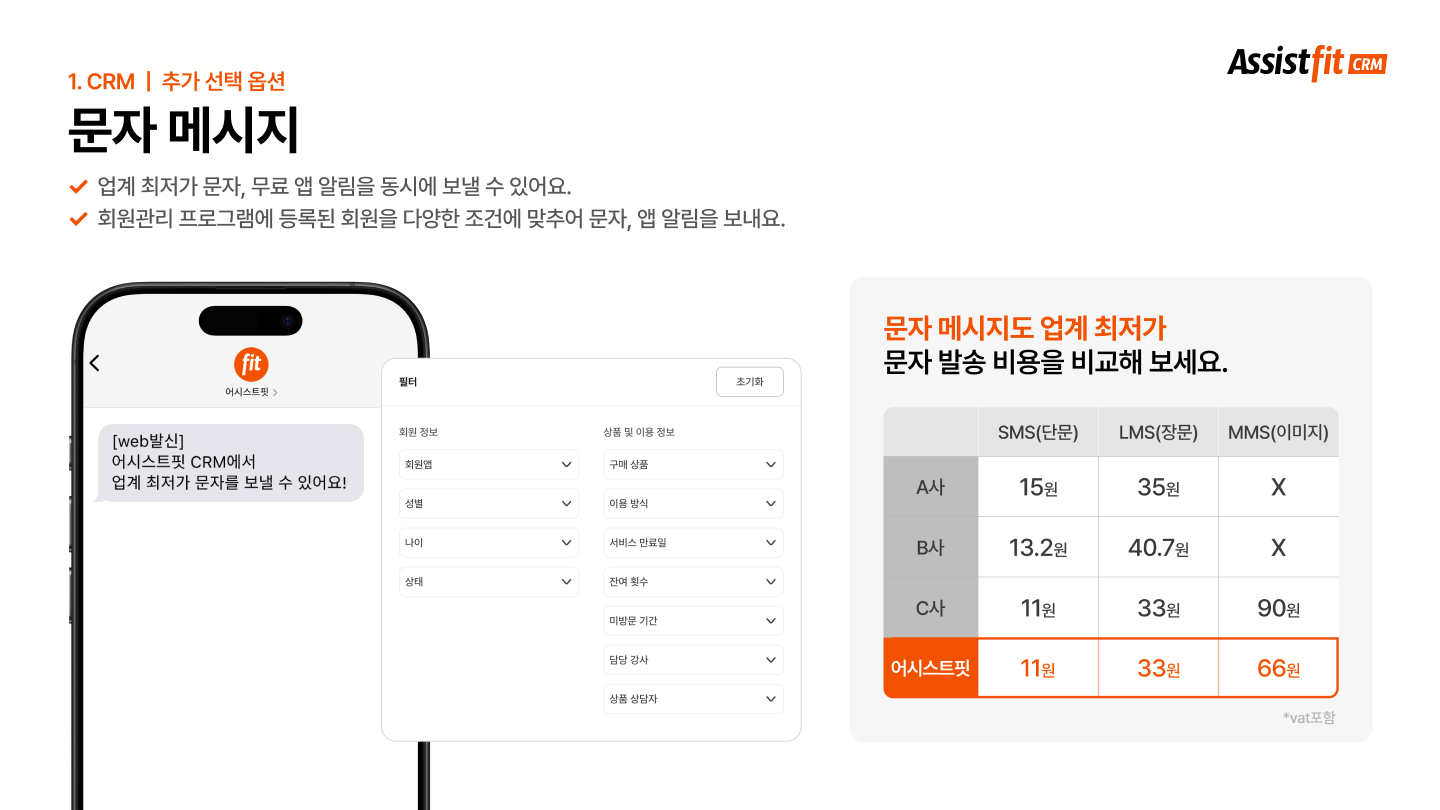Click the web발신 message bubble

pyautogui.click(x=230, y=463)
